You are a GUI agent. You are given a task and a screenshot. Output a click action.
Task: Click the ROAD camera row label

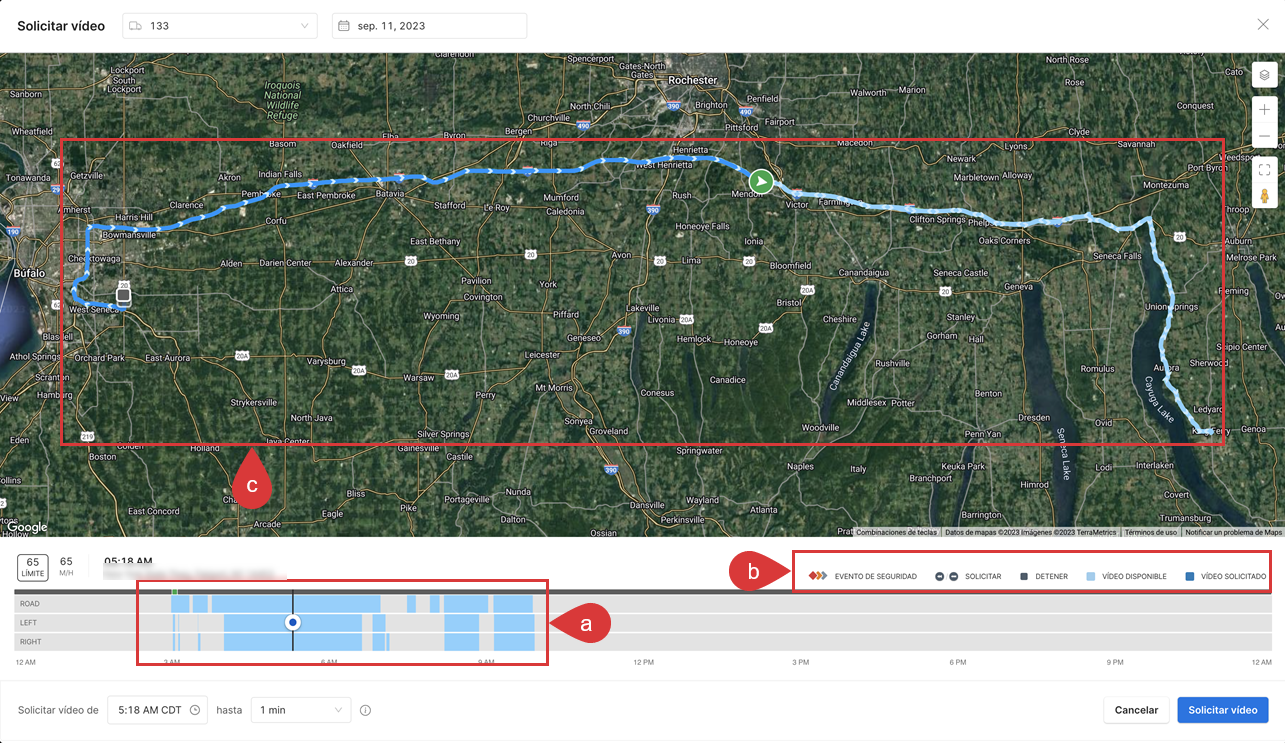(x=30, y=604)
